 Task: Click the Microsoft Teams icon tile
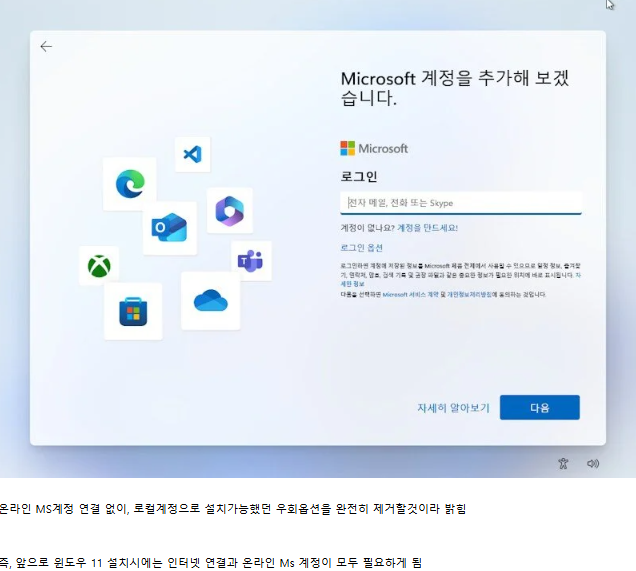[x=251, y=261]
